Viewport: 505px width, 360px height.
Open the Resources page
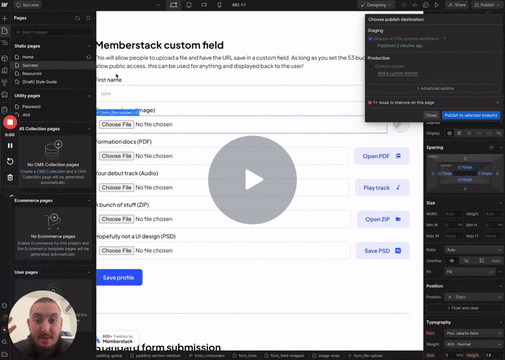[32, 74]
